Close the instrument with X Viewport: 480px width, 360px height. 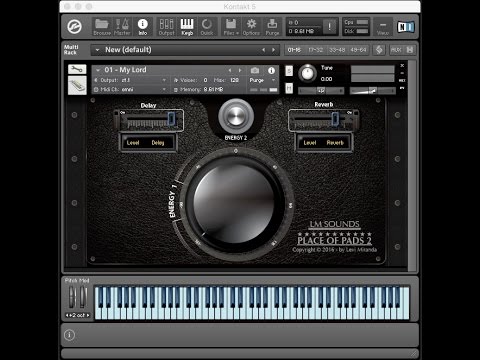point(402,66)
